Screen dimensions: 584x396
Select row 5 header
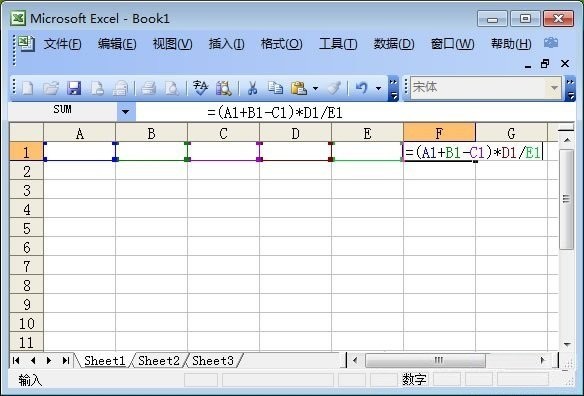click(x=26, y=228)
